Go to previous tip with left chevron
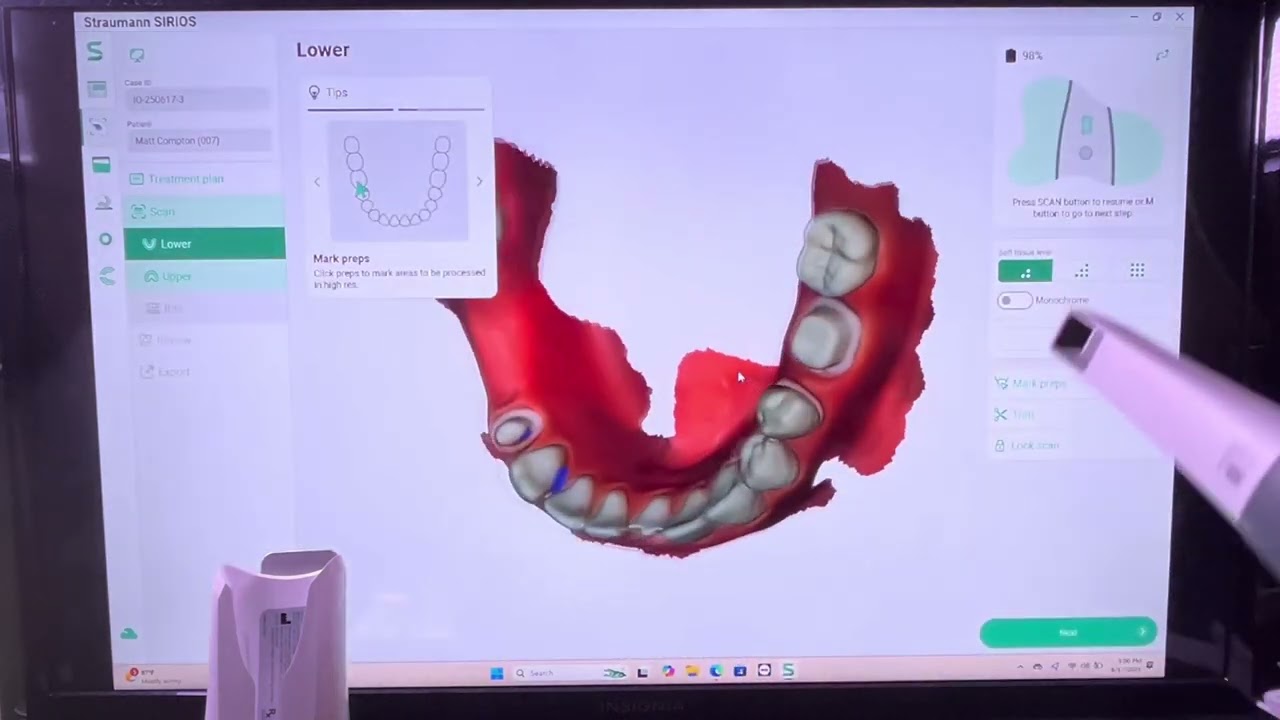Screen dimensions: 1280x720 (317, 182)
